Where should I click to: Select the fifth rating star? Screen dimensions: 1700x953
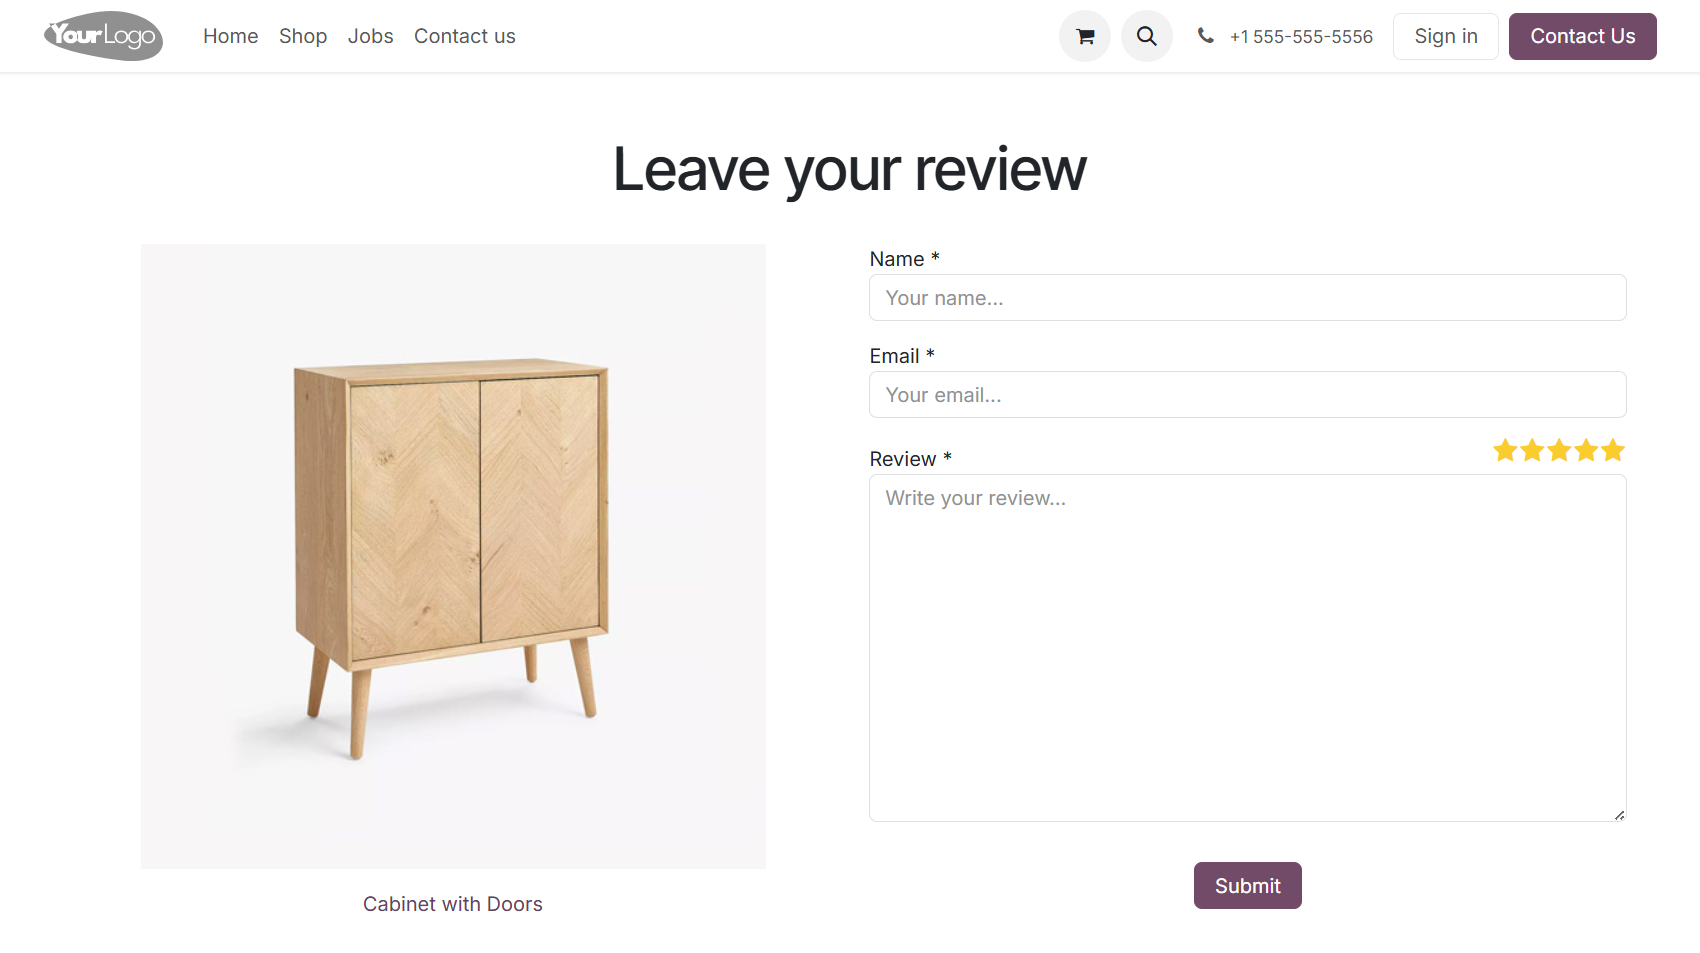[1612, 450]
